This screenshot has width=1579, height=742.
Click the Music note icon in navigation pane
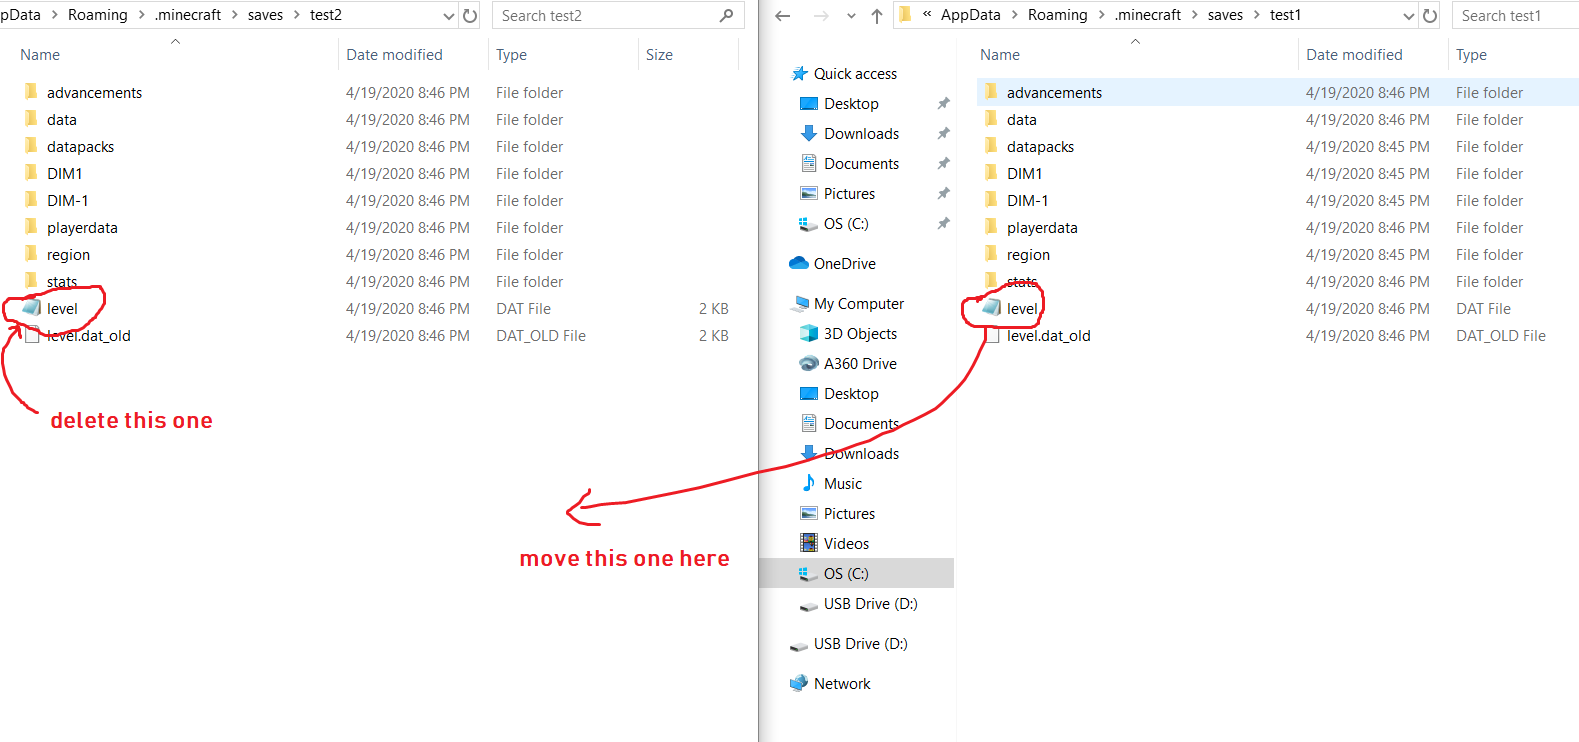pos(809,483)
